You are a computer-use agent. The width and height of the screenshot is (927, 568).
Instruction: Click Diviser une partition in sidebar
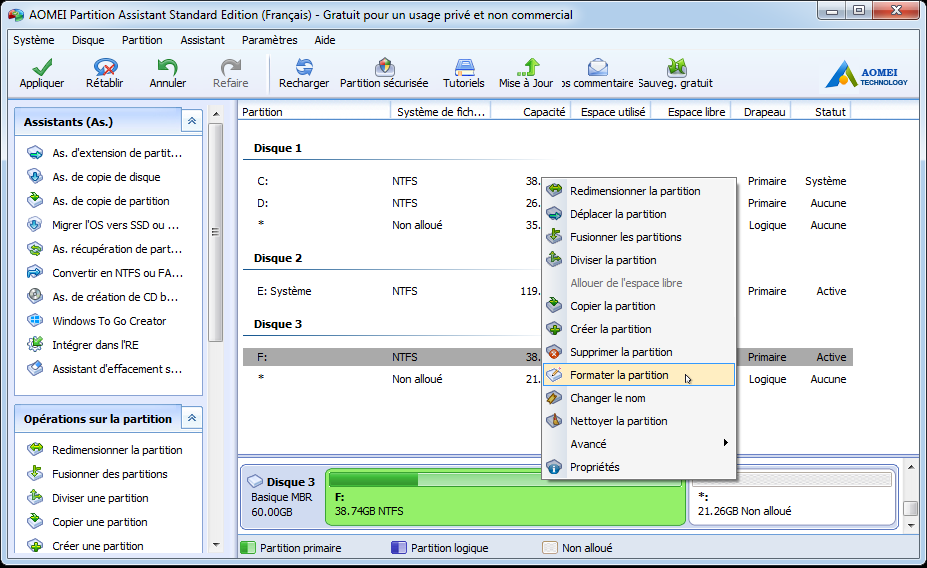point(89,498)
